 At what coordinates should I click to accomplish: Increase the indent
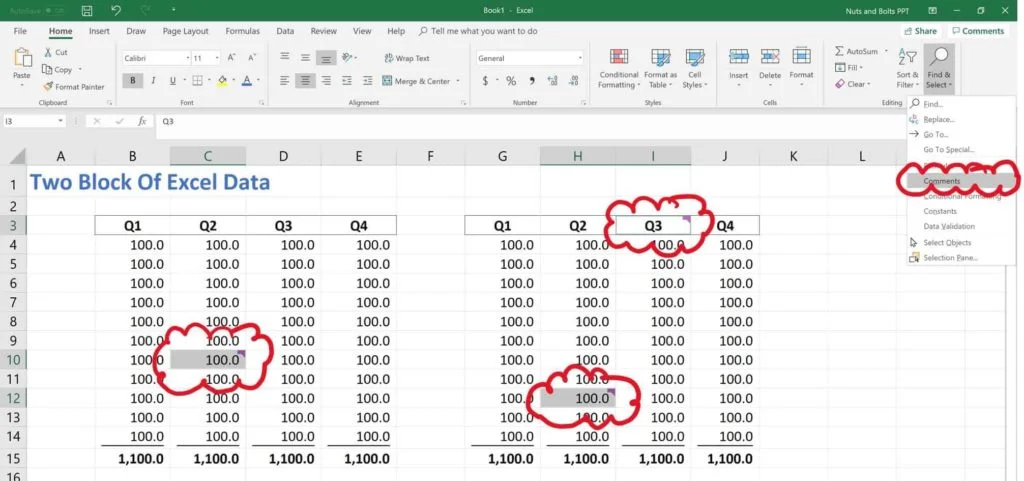click(x=368, y=81)
